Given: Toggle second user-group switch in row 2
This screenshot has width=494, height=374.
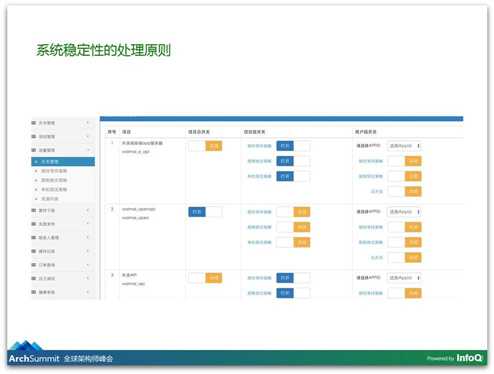Looking at the screenshot, I should tap(405, 242).
